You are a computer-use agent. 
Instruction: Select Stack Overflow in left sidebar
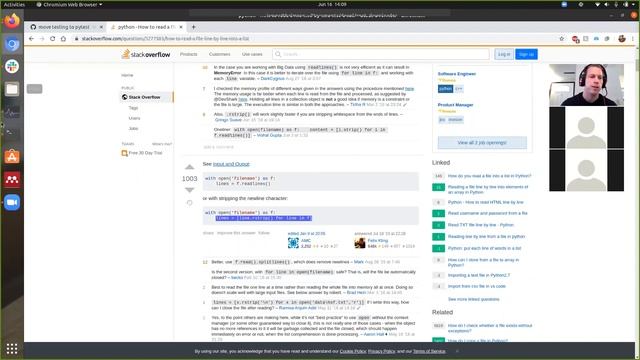pos(144,97)
